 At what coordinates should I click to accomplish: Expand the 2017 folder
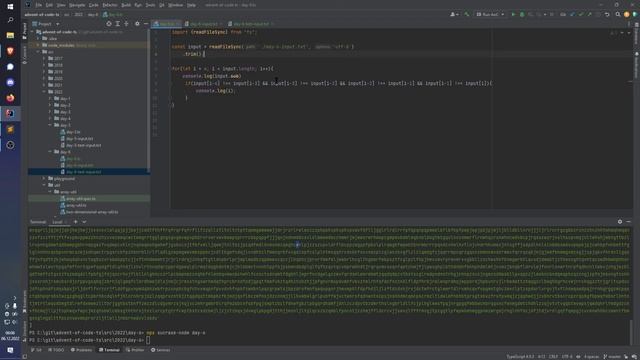(x=44, y=58)
